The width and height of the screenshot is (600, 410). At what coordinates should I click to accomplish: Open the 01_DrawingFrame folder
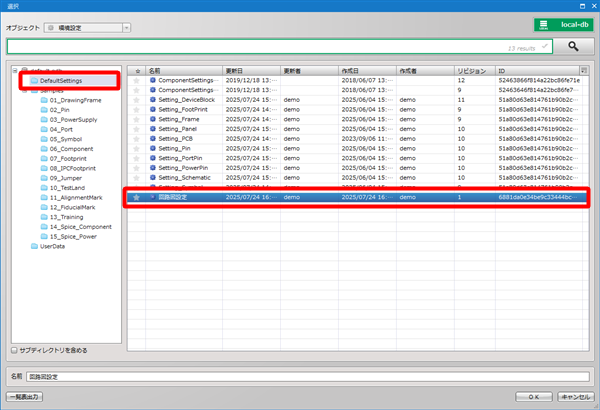72,101
